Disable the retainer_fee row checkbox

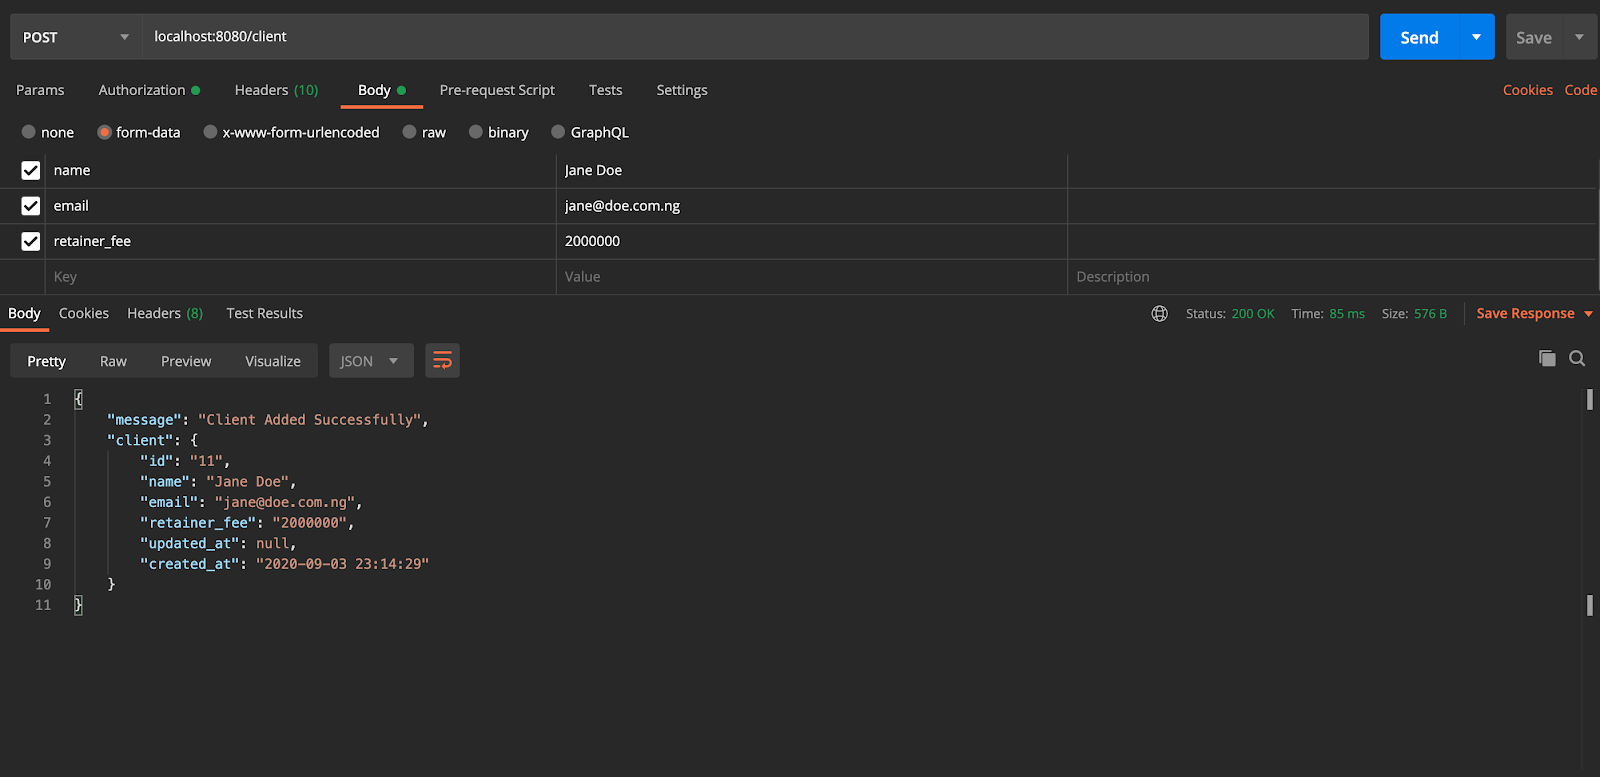(31, 241)
